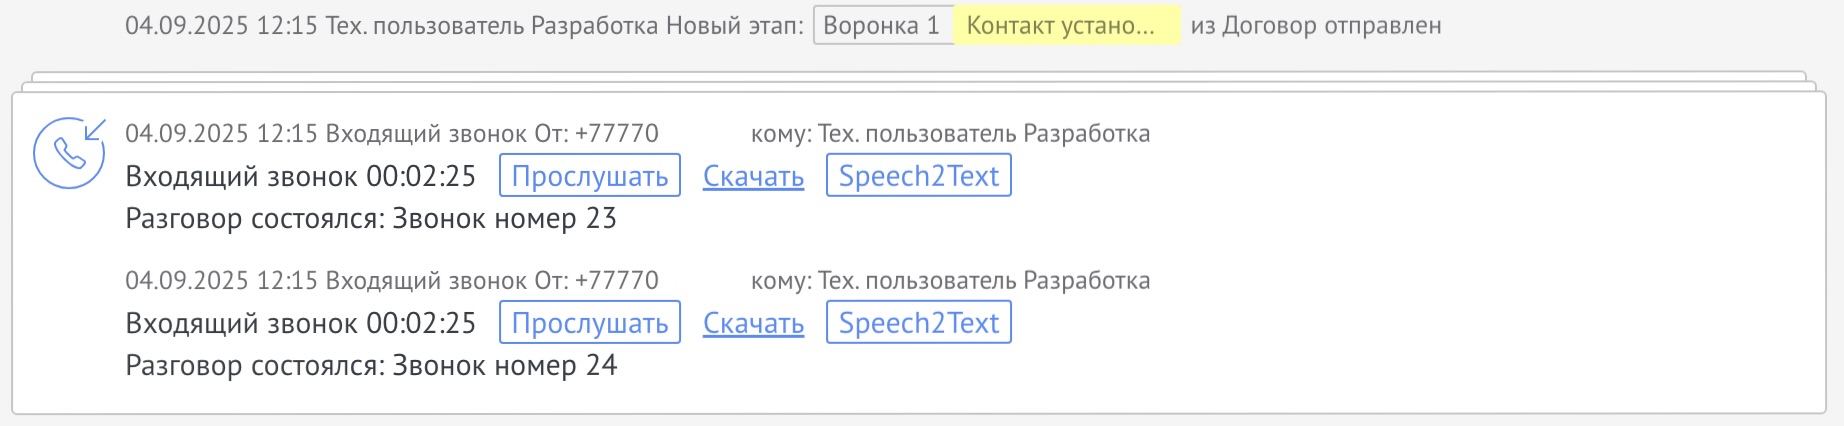The height and width of the screenshot is (426, 1844).
Task: Listen to call number 23 recording
Action: pos(589,176)
